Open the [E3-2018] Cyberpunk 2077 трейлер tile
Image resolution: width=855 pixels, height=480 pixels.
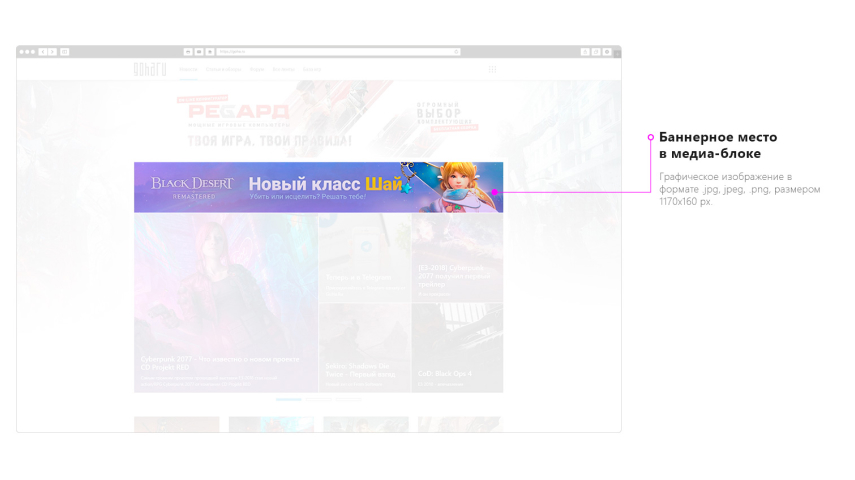pos(457,257)
